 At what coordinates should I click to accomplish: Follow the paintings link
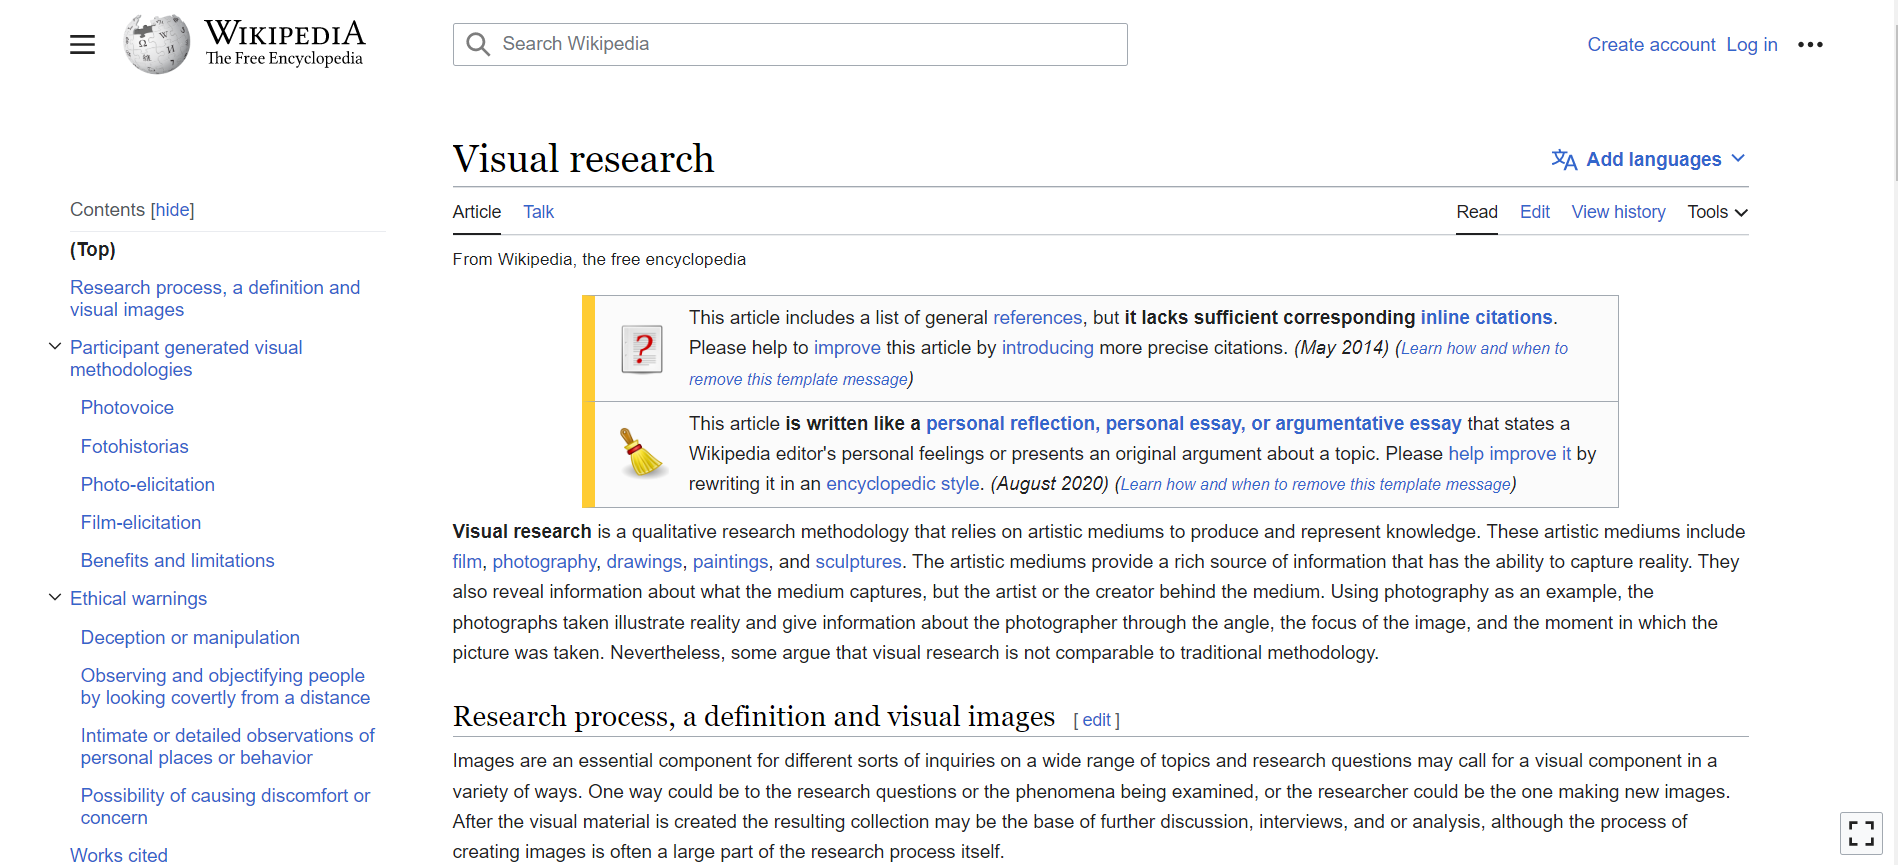(x=730, y=562)
